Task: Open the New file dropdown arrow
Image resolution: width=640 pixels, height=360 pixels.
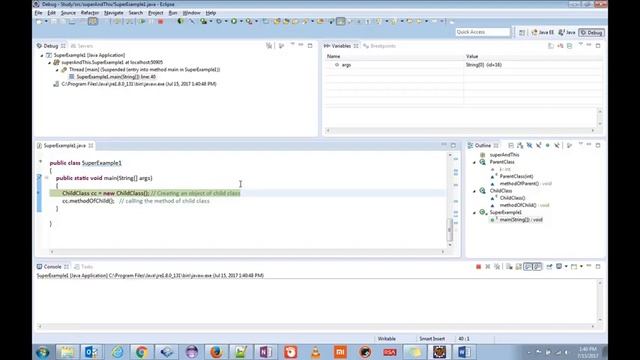Action: (46, 21)
